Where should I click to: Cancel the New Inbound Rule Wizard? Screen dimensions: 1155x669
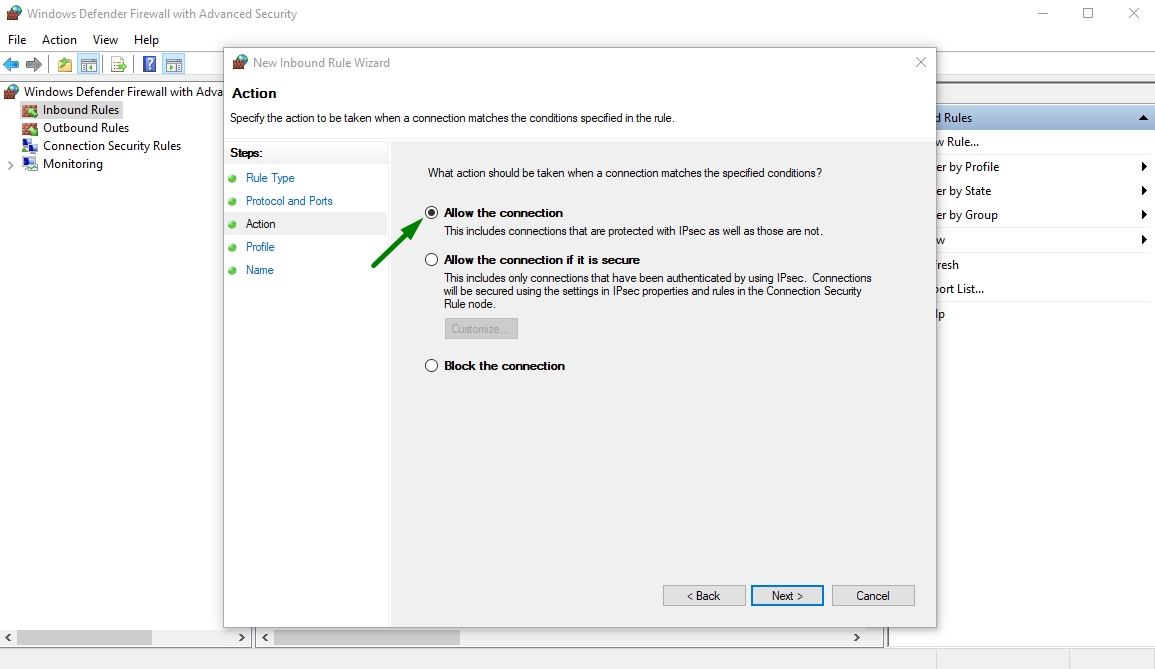873,595
